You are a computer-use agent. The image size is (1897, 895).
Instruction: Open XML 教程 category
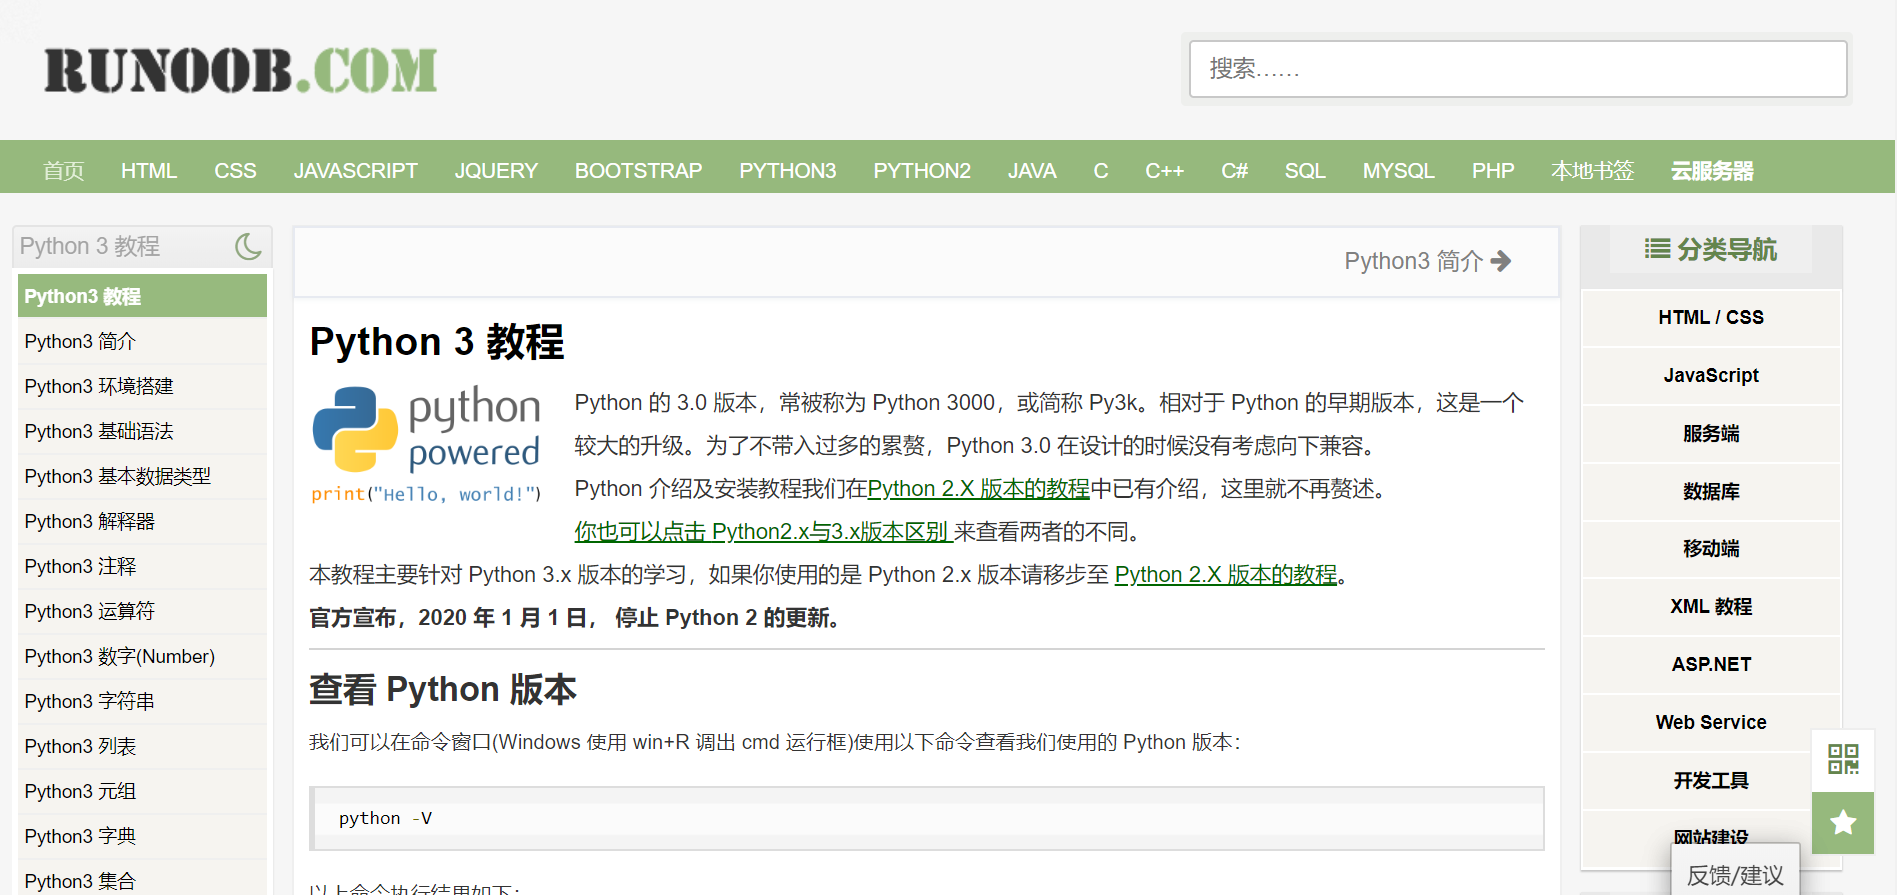click(1711, 606)
